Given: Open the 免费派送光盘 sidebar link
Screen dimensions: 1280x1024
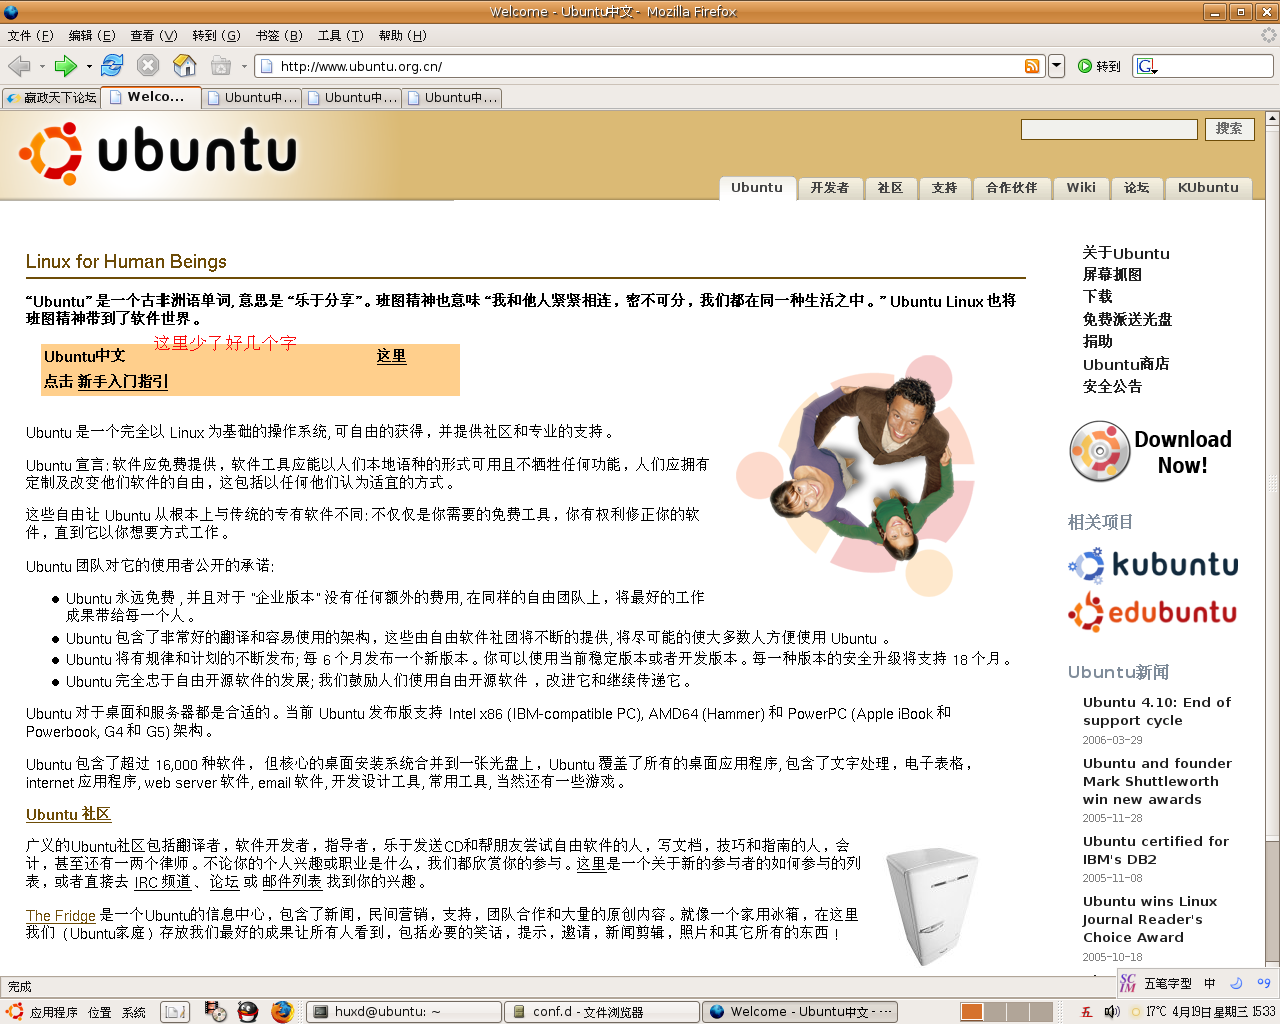Looking at the screenshot, I should [x=1127, y=320].
